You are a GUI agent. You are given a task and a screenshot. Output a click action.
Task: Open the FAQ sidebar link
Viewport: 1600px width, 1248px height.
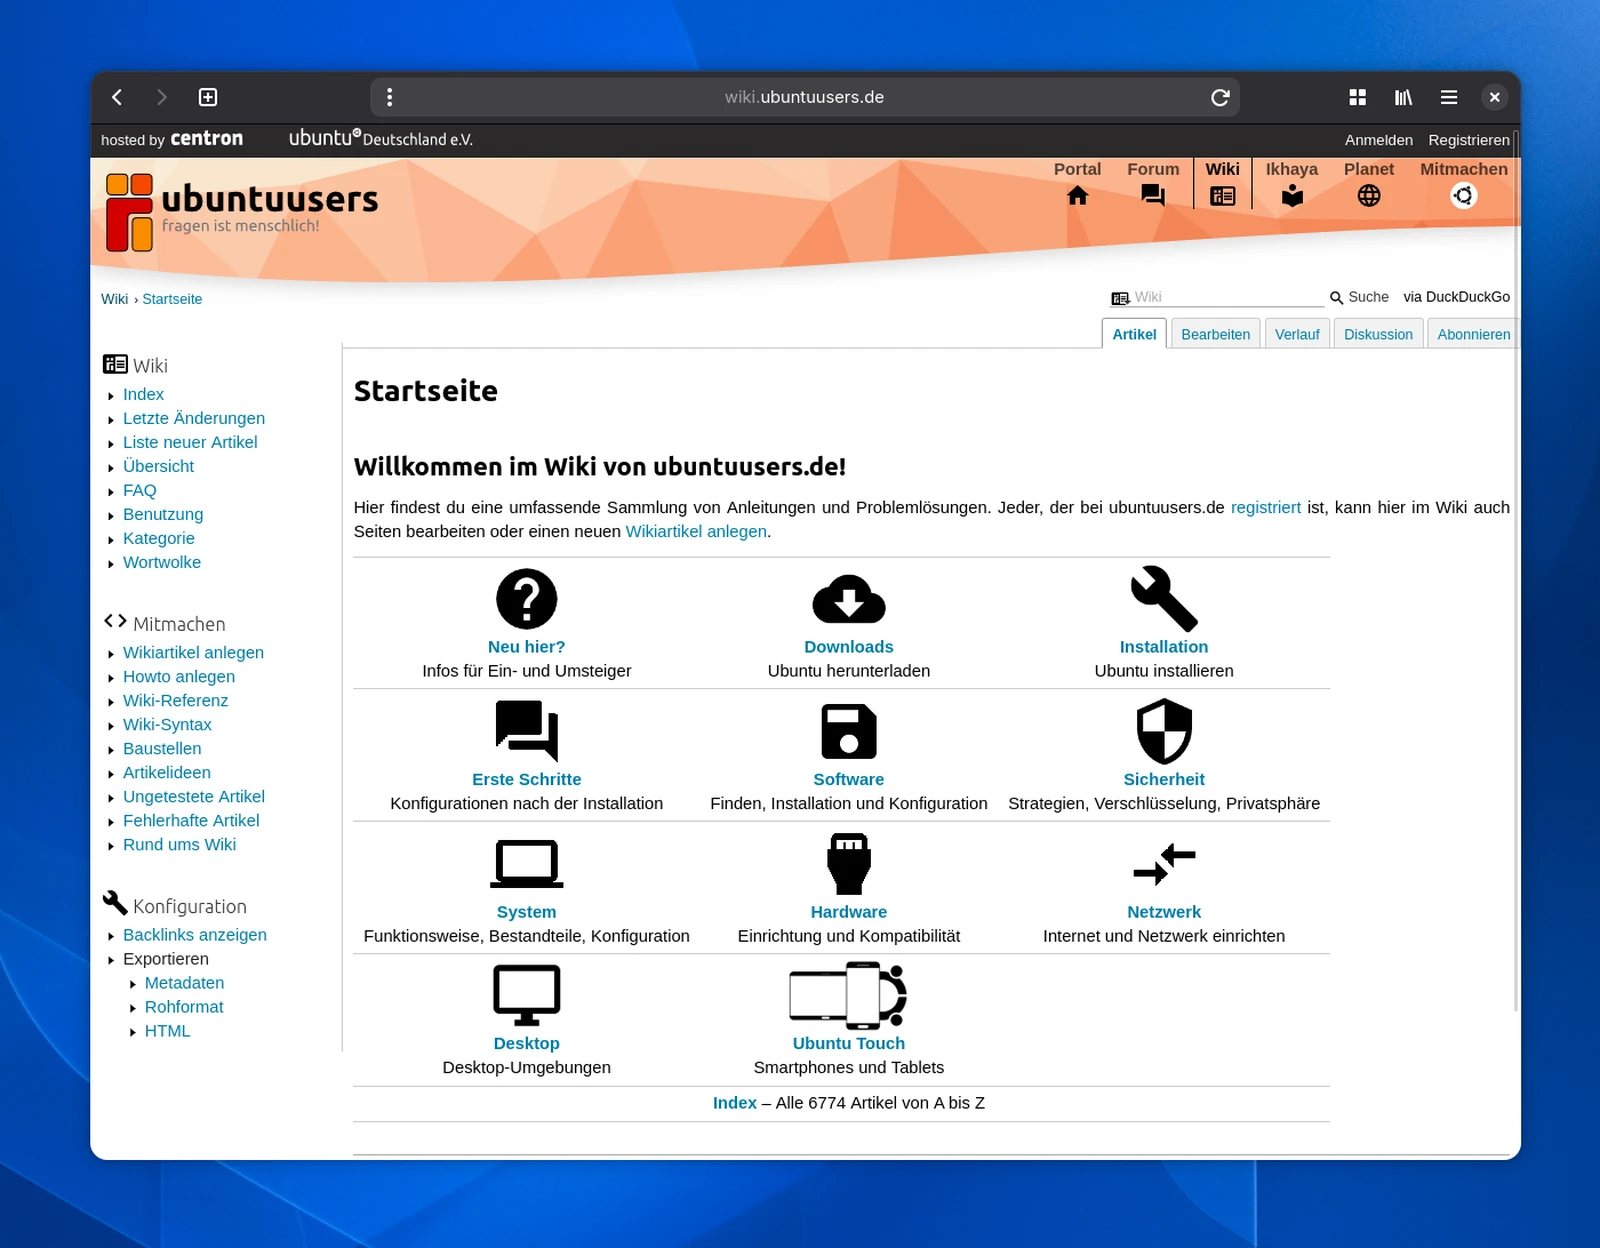coord(140,490)
